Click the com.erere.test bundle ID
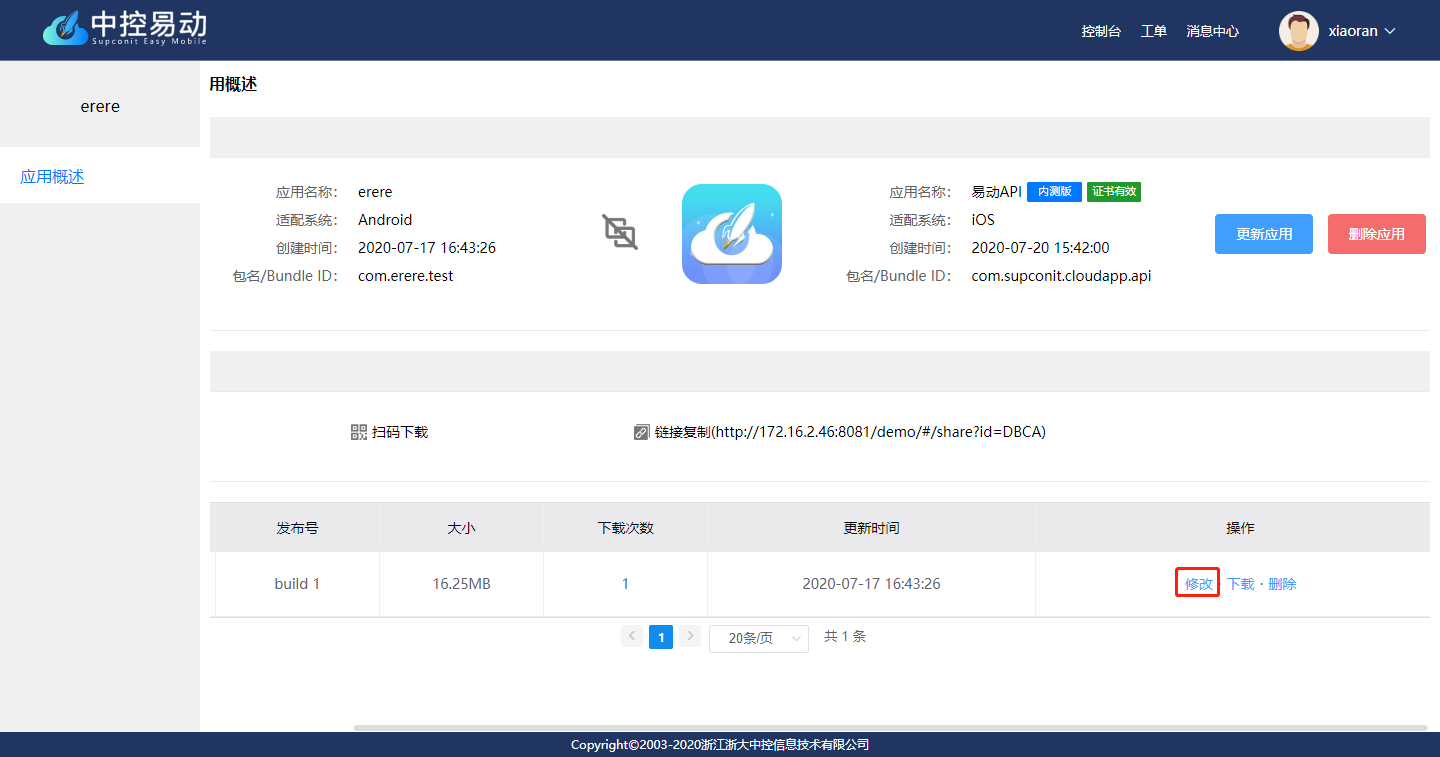 pos(405,276)
